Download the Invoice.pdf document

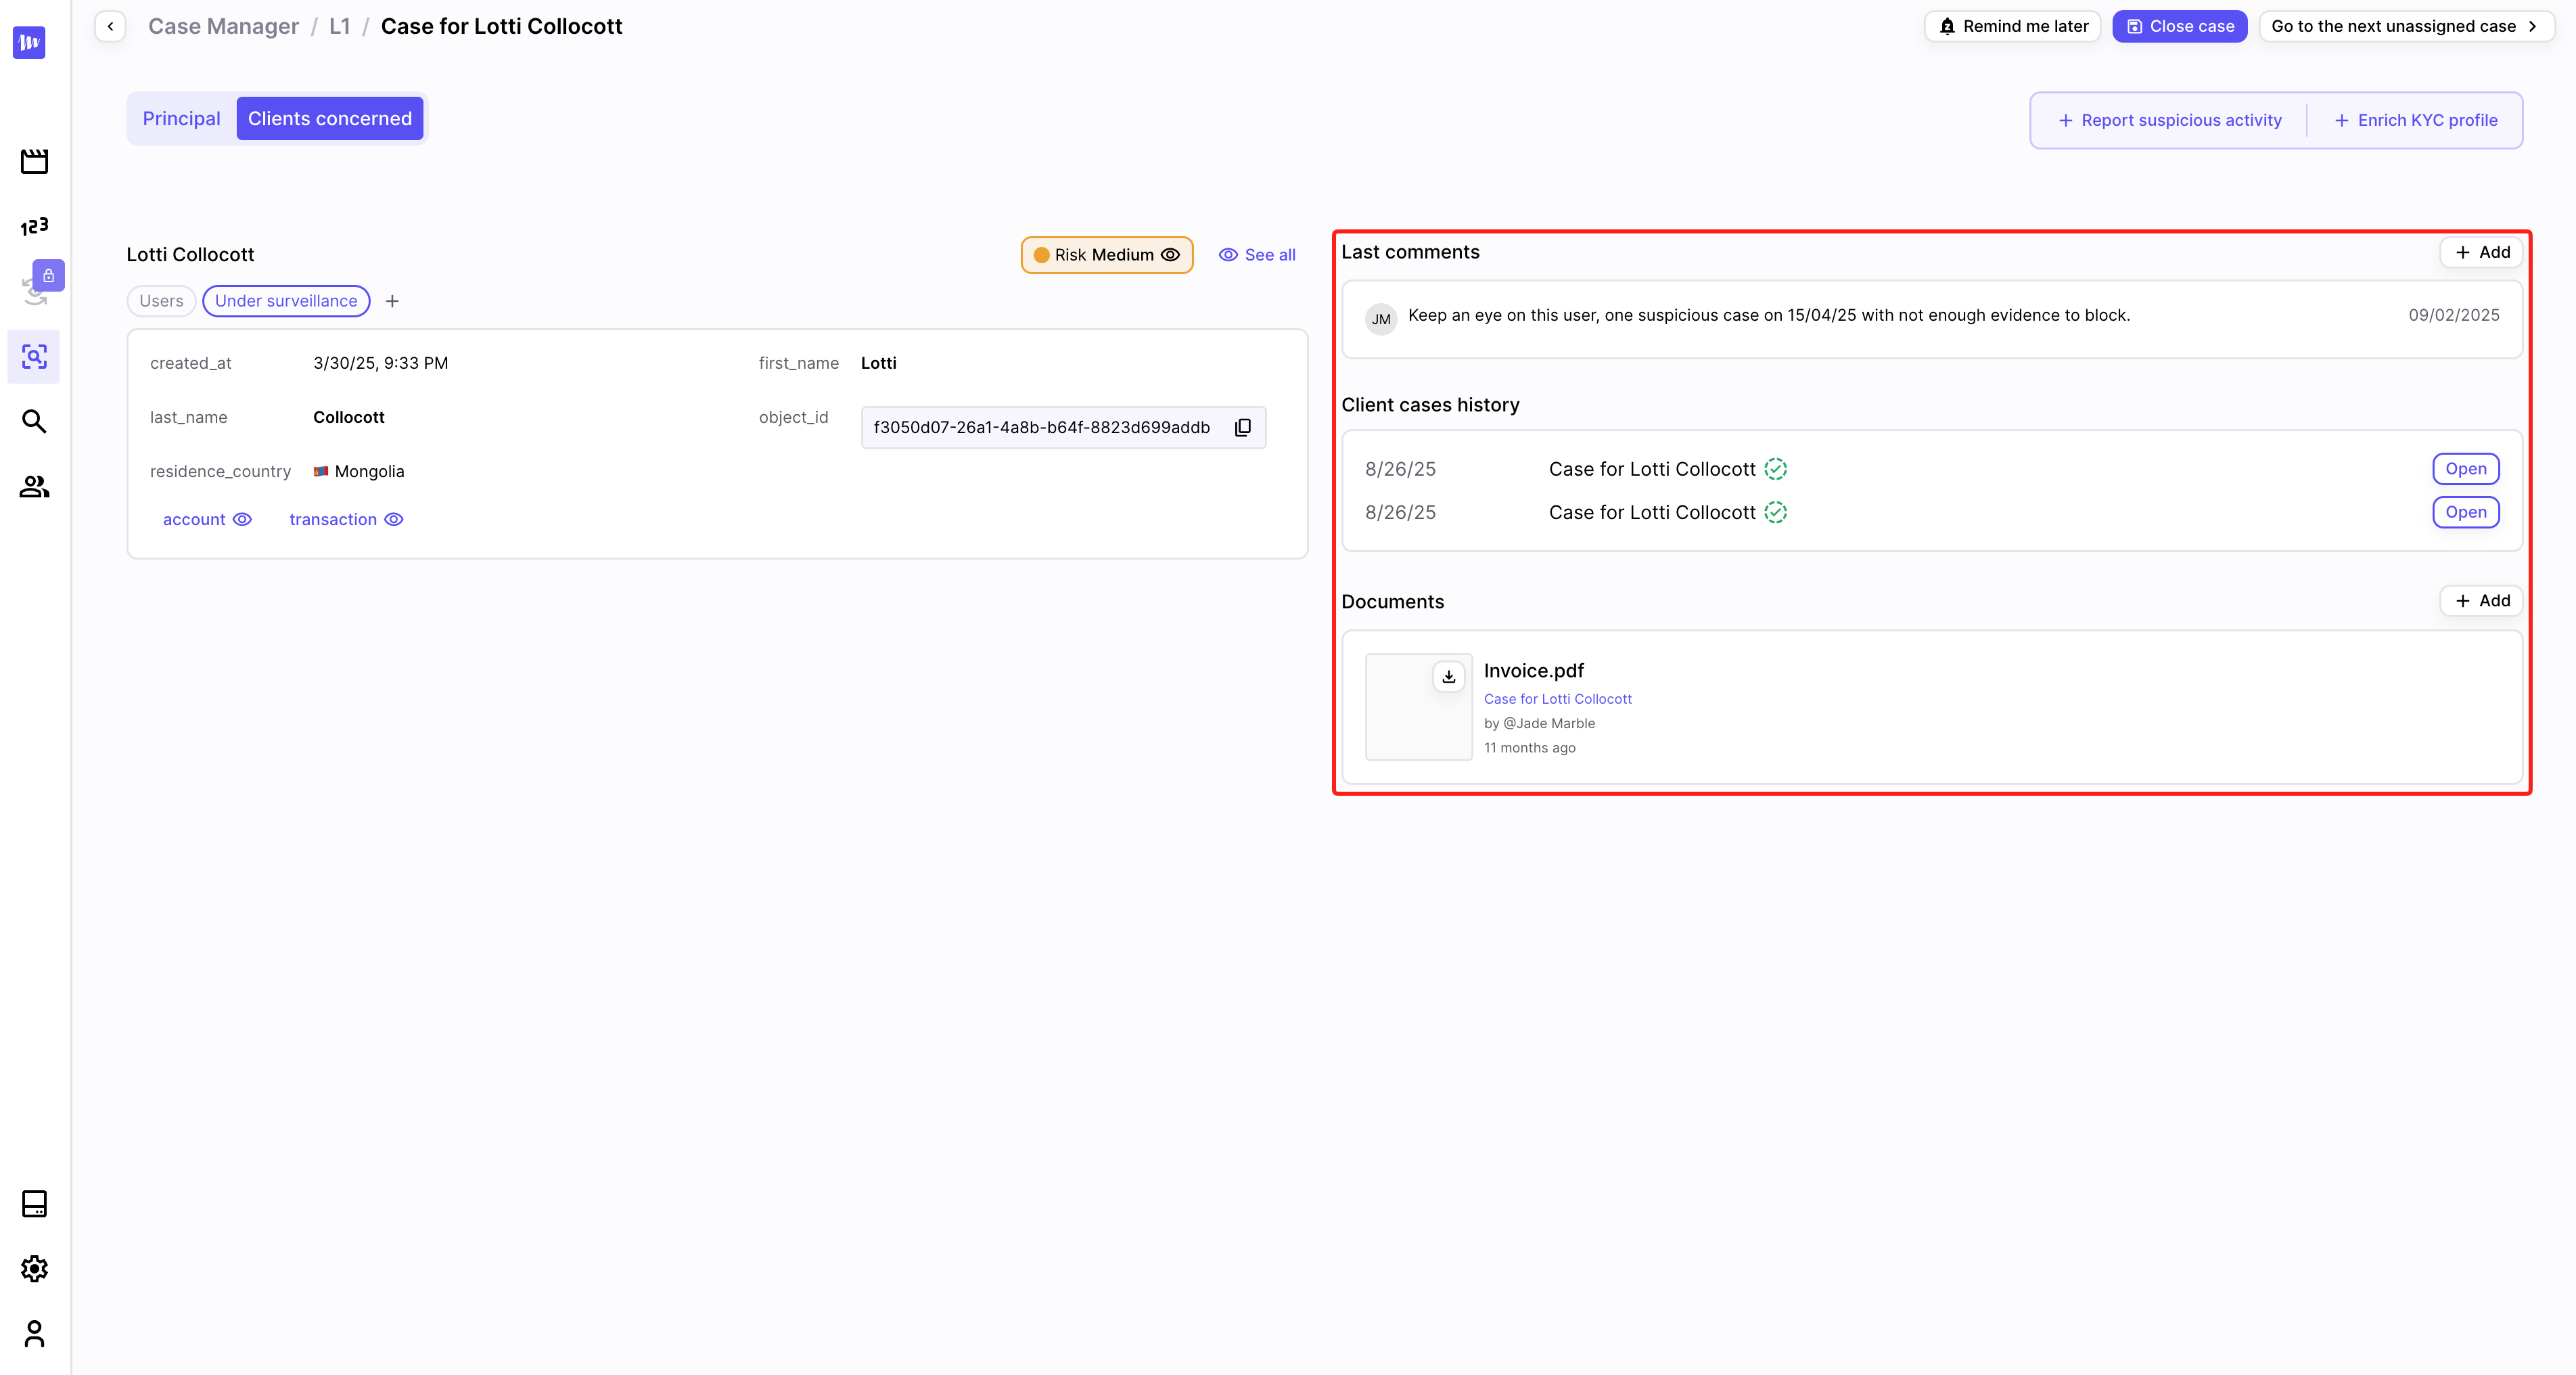pyautogui.click(x=1448, y=677)
